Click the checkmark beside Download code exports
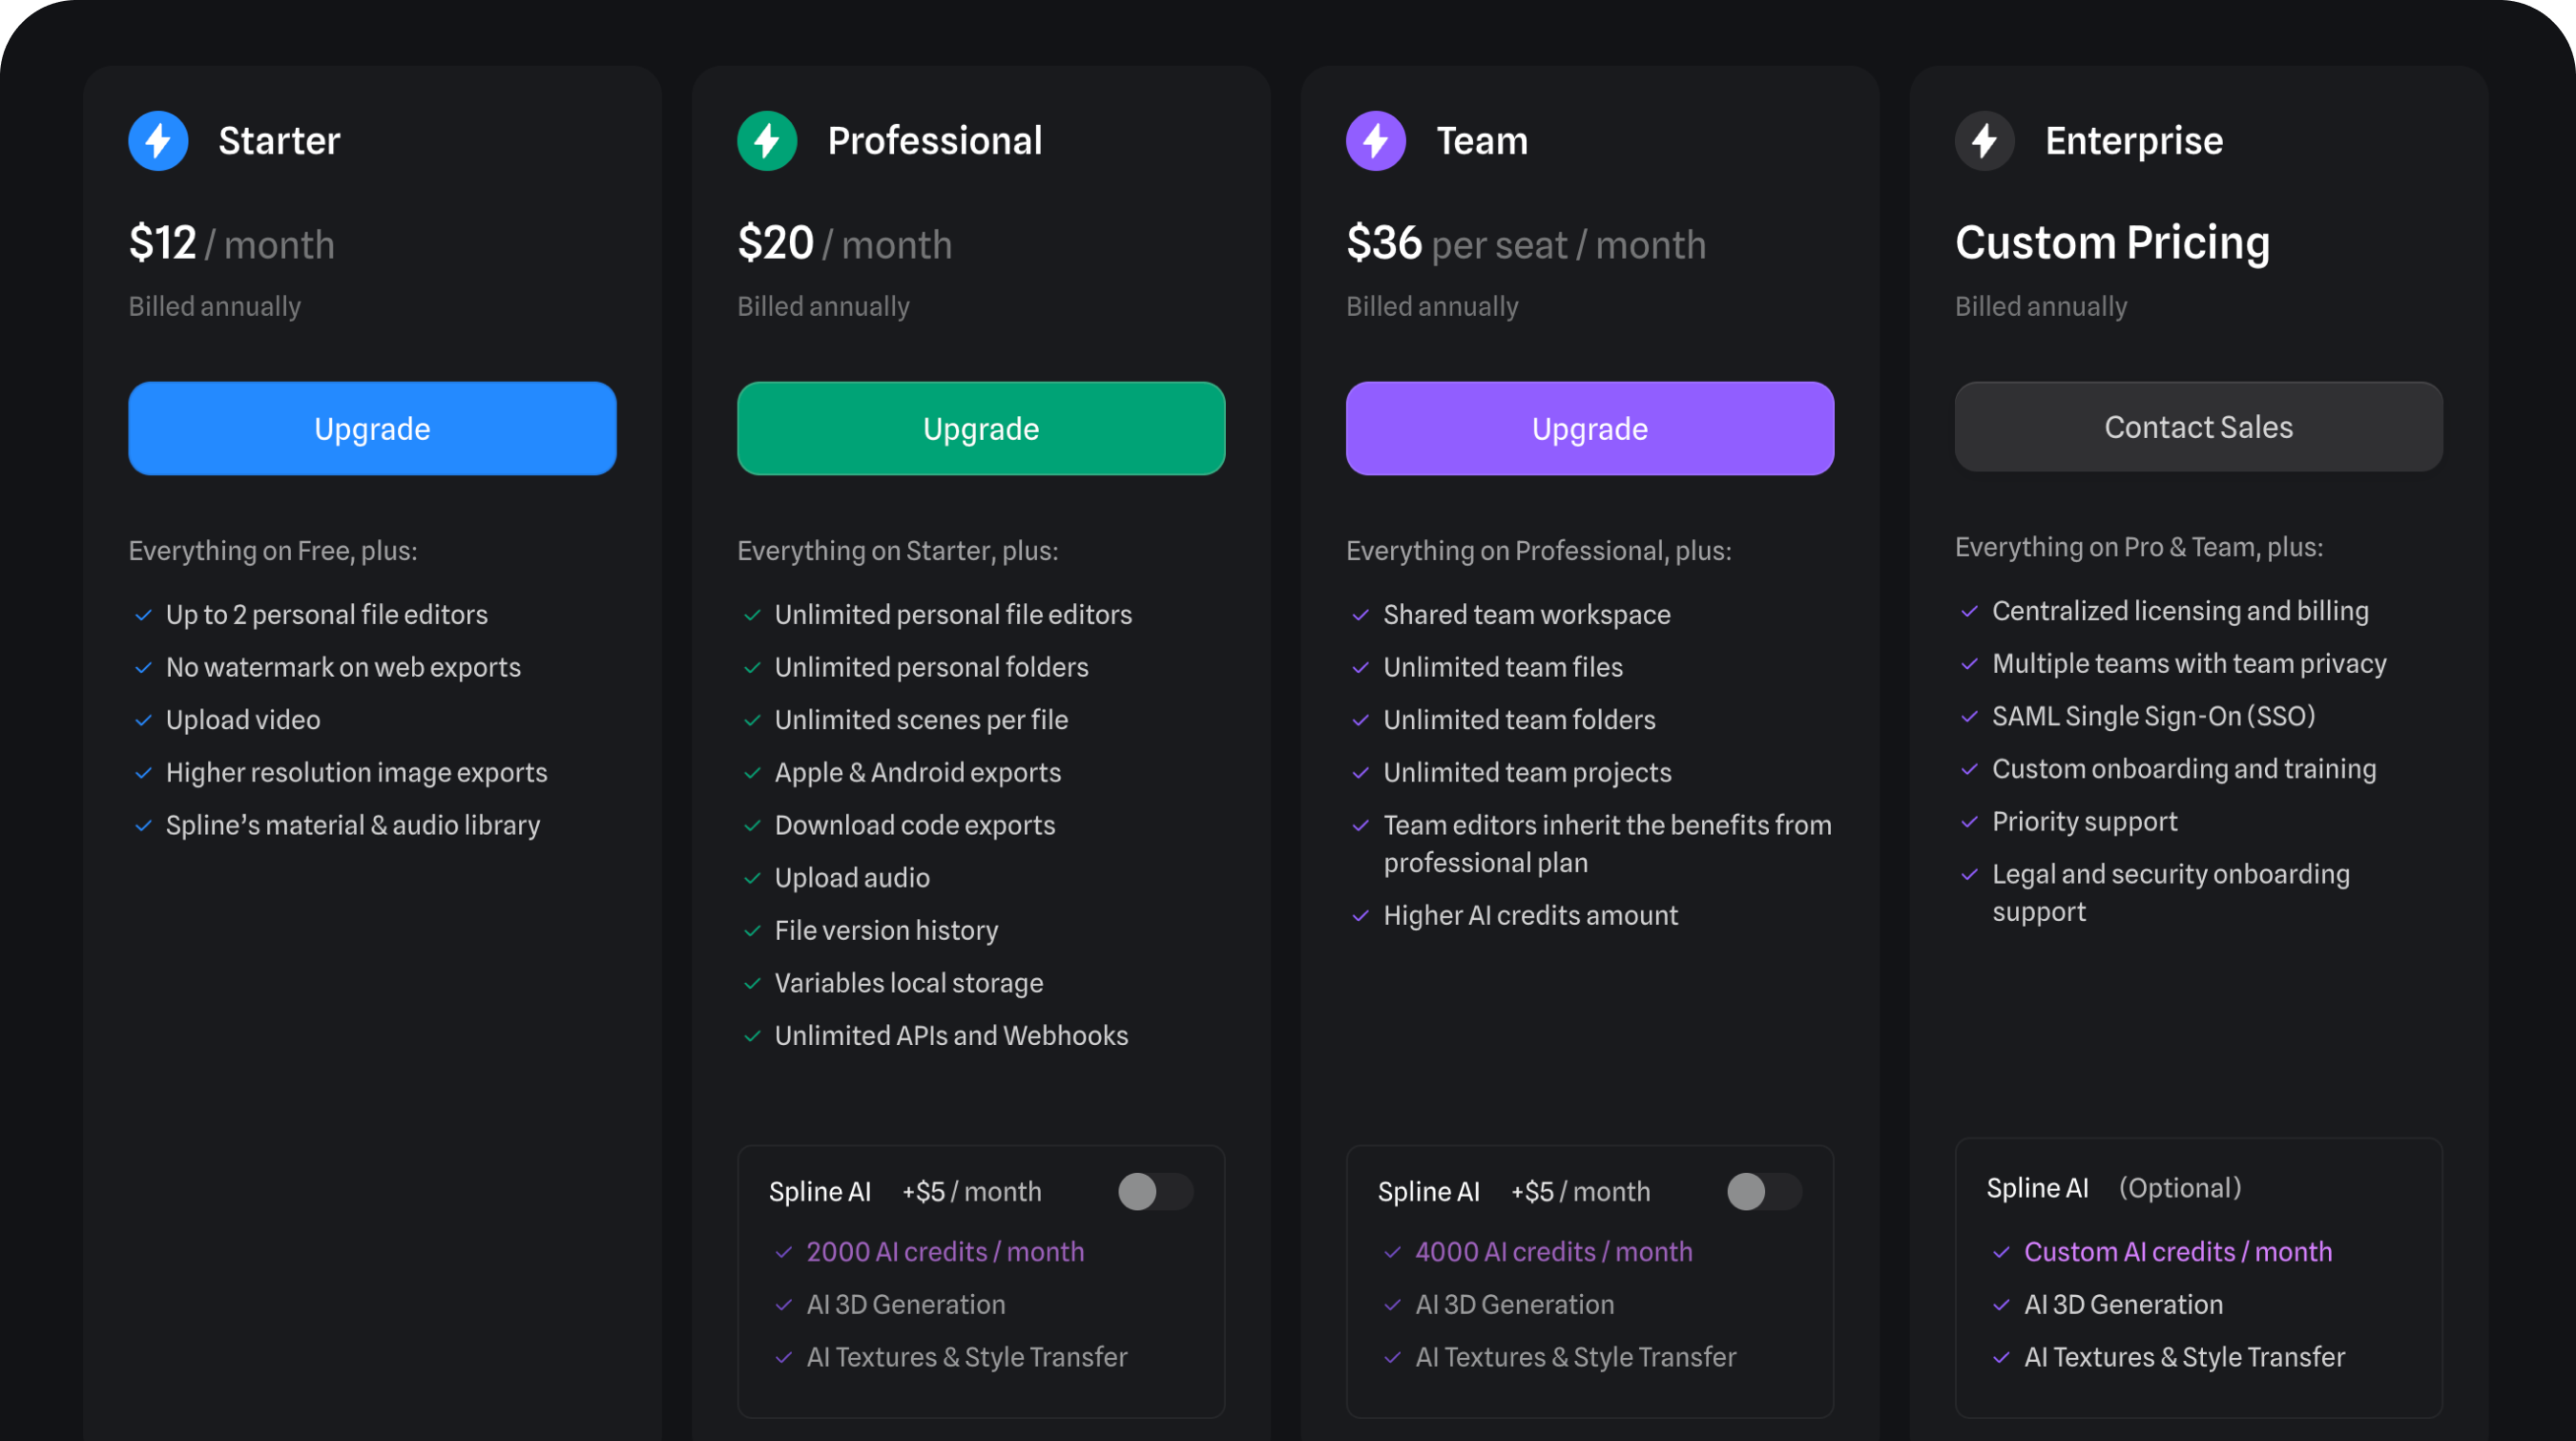This screenshot has height=1441, width=2576. pyautogui.click(x=751, y=825)
